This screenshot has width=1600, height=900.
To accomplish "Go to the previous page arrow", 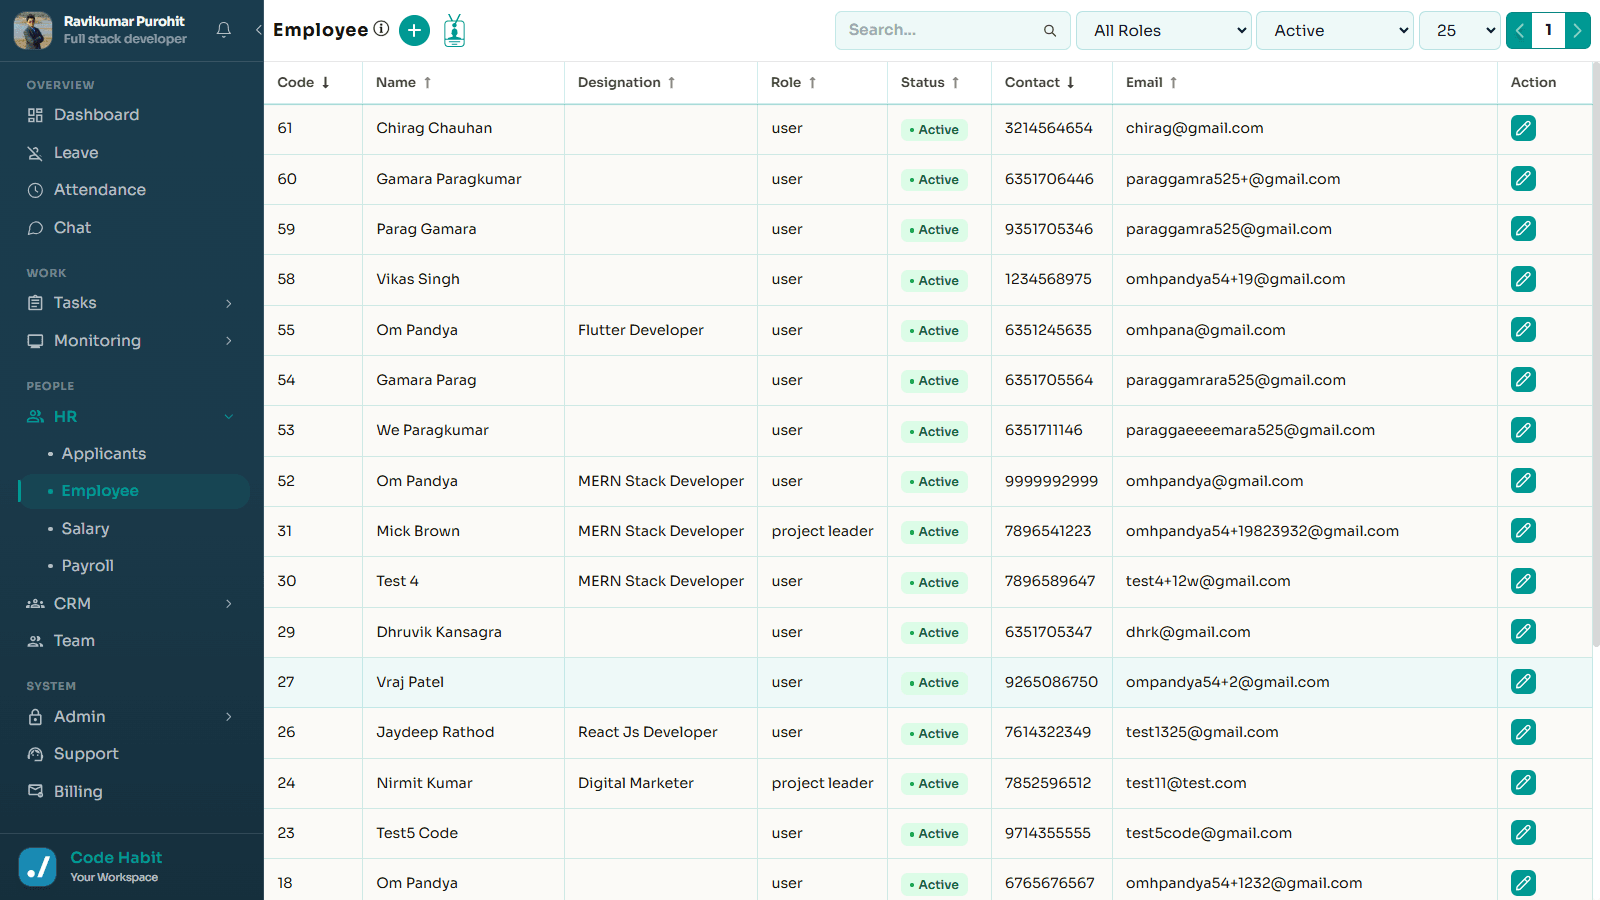I will tap(1519, 30).
